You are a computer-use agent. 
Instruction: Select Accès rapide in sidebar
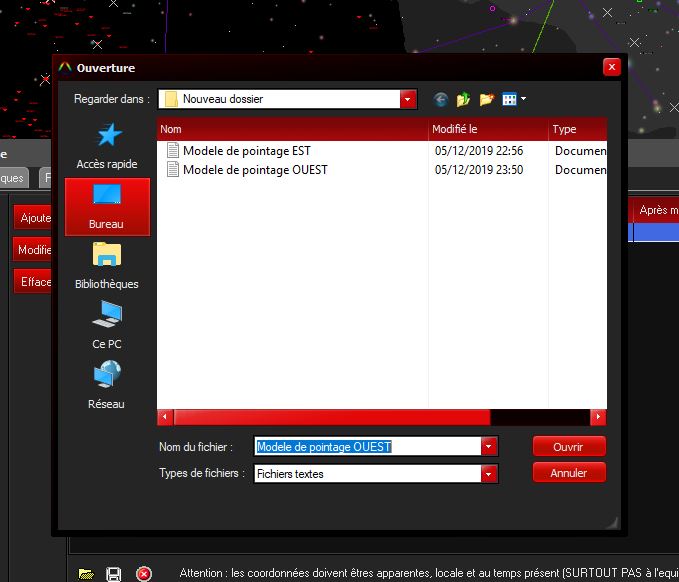click(107, 146)
